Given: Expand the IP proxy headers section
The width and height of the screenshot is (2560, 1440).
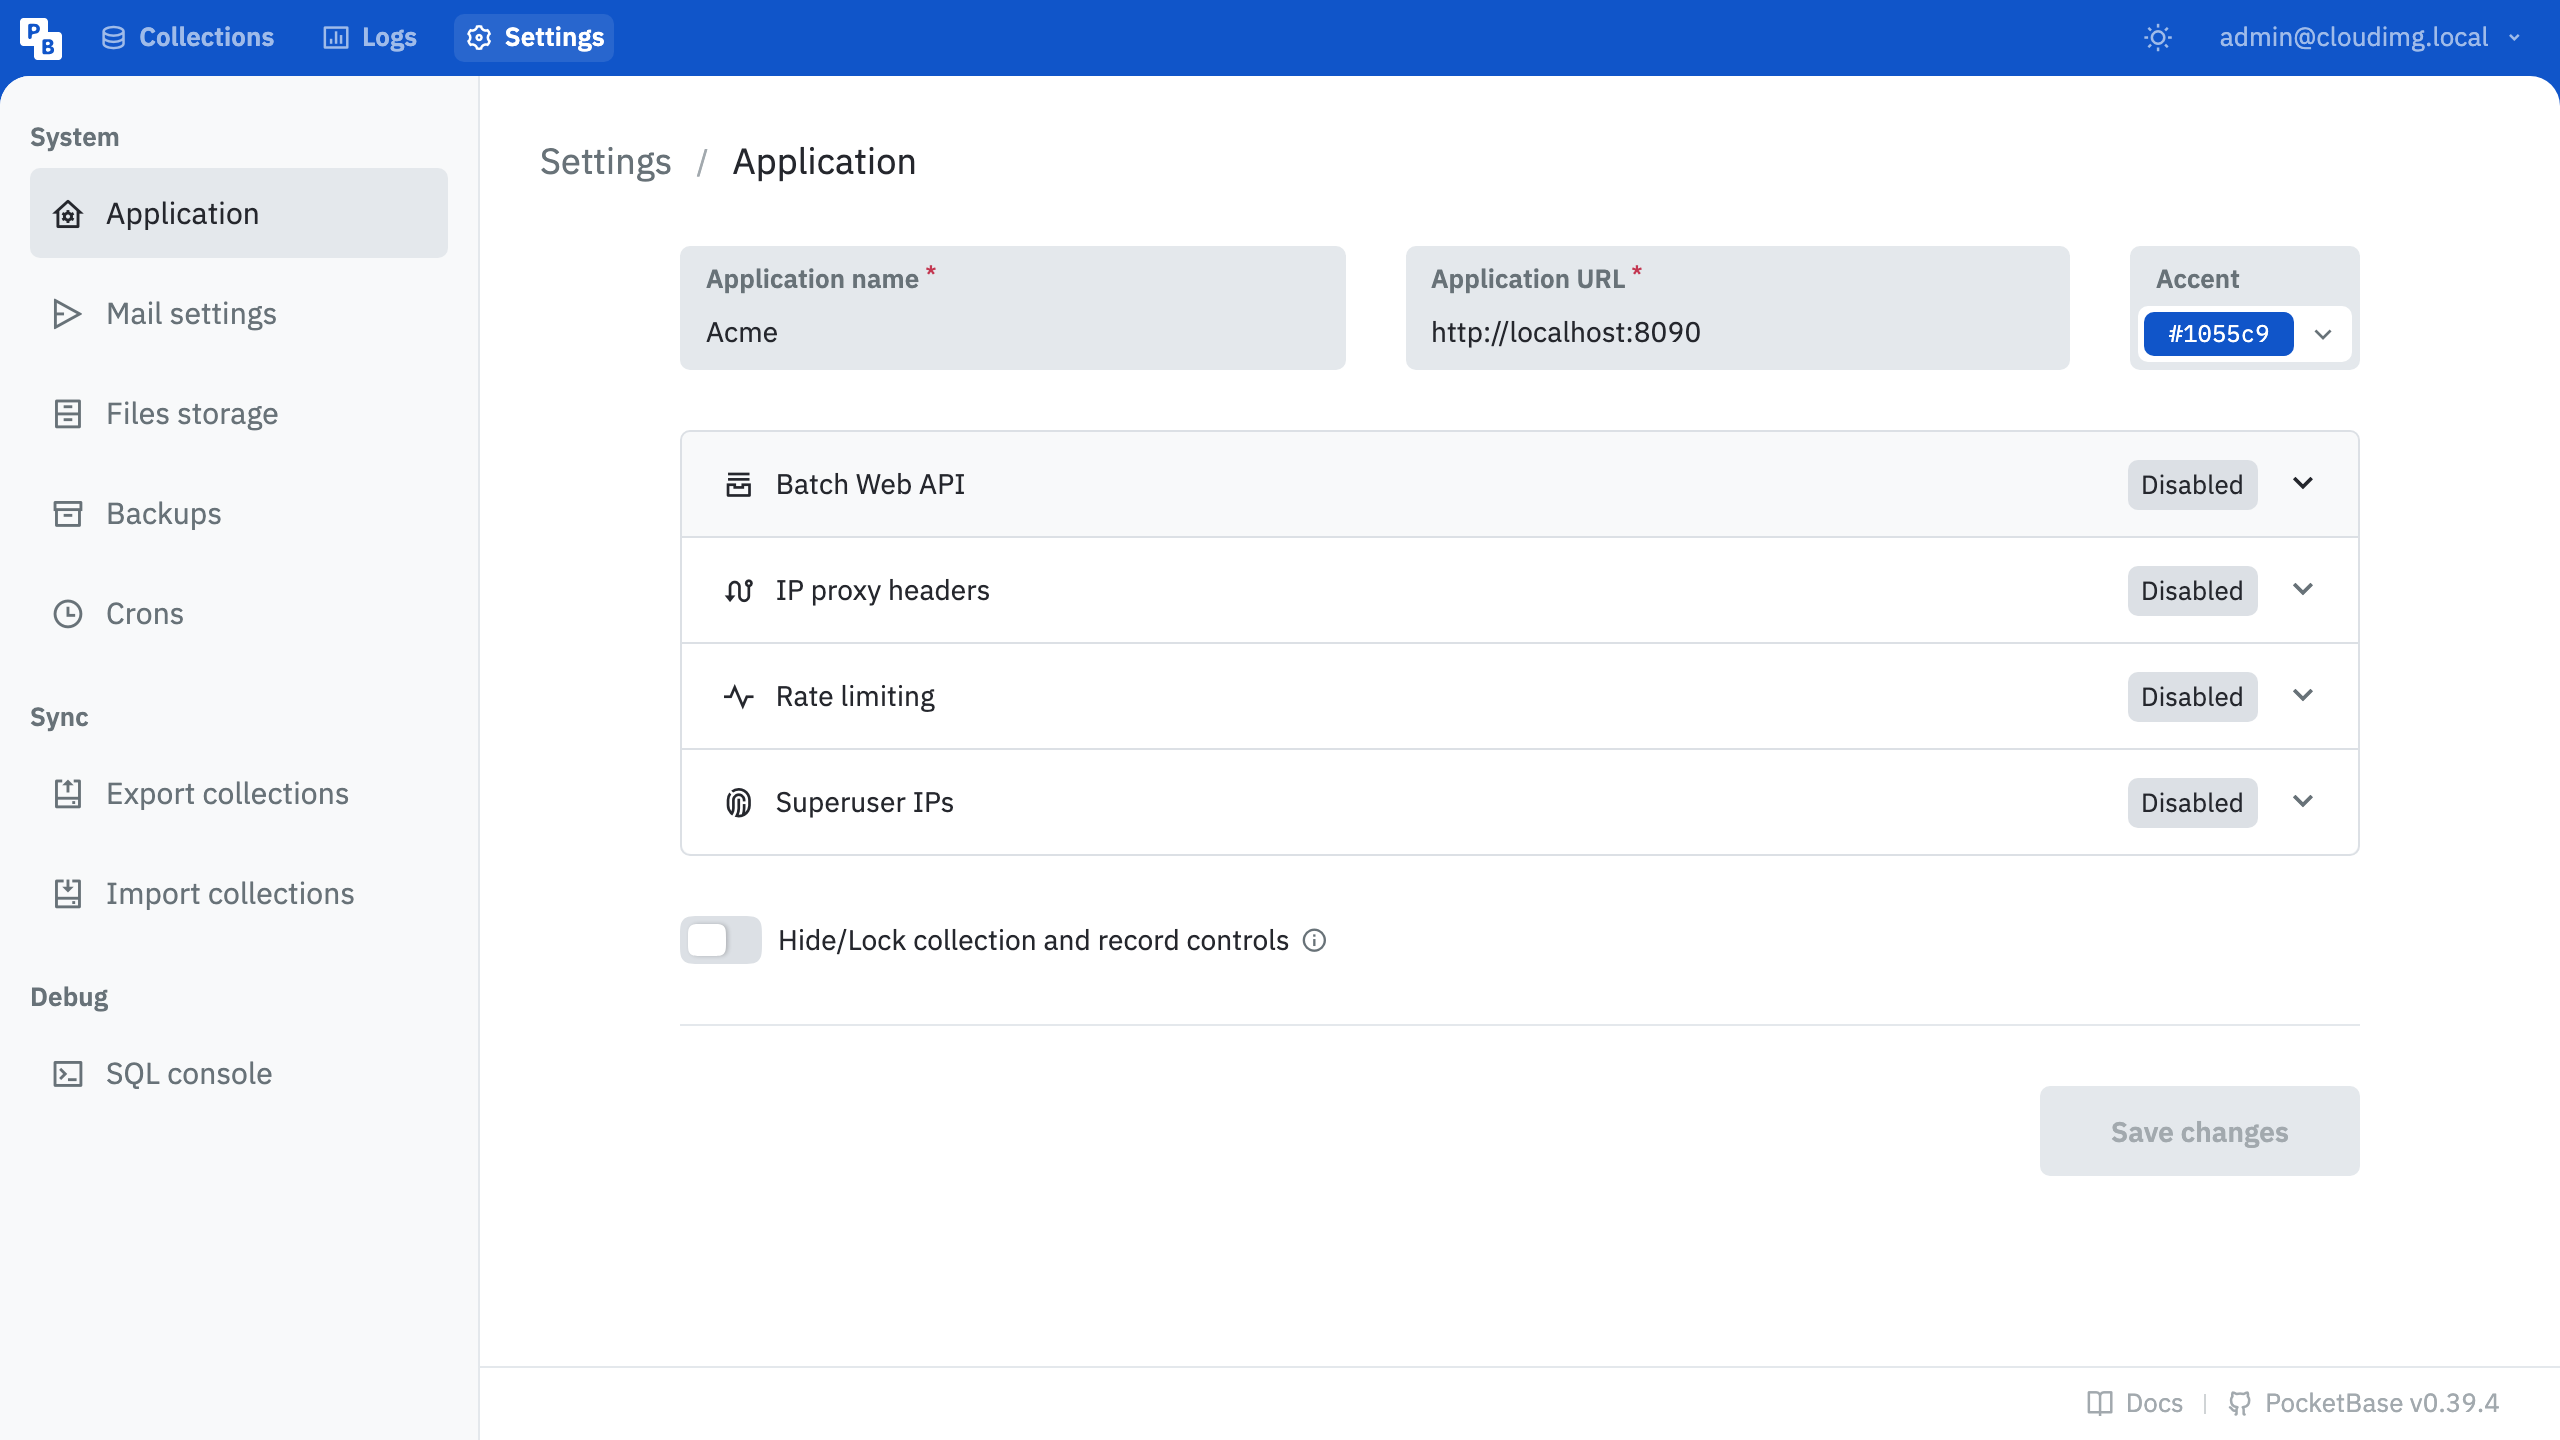Looking at the screenshot, I should pos(2303,590).
